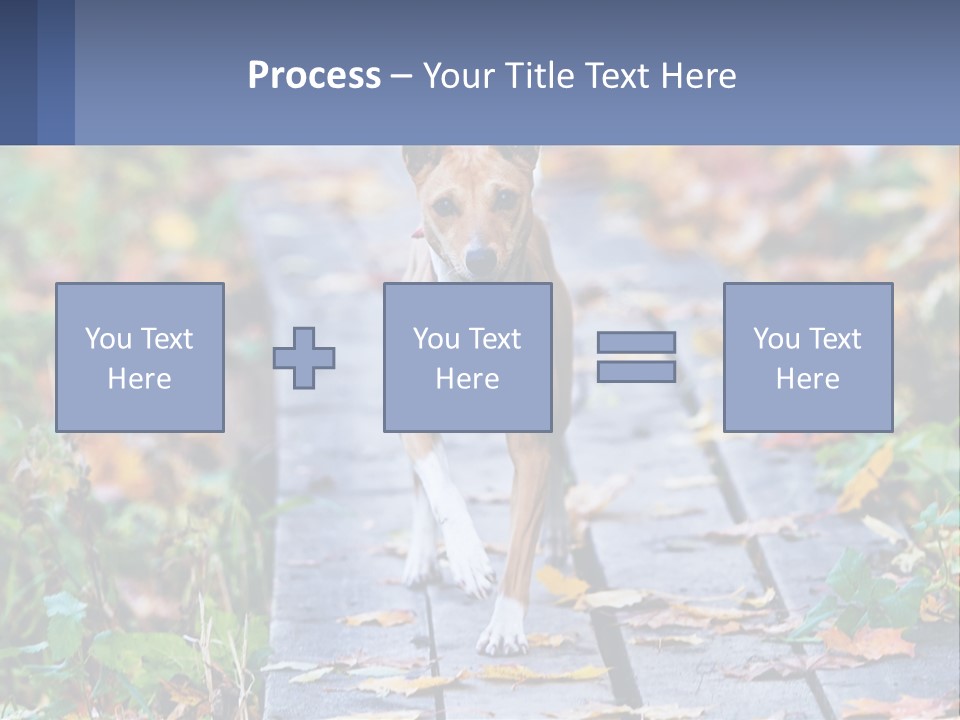Viewport: 960px width, 720px height.
Task: Click the dash between Process and Your
Action: coord(401,78)
